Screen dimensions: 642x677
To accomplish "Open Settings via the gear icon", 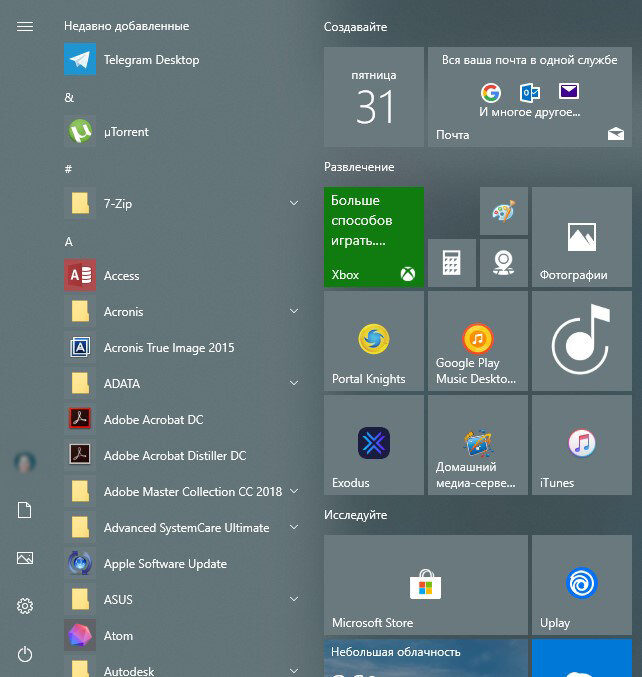I will (x=25, y=606).
